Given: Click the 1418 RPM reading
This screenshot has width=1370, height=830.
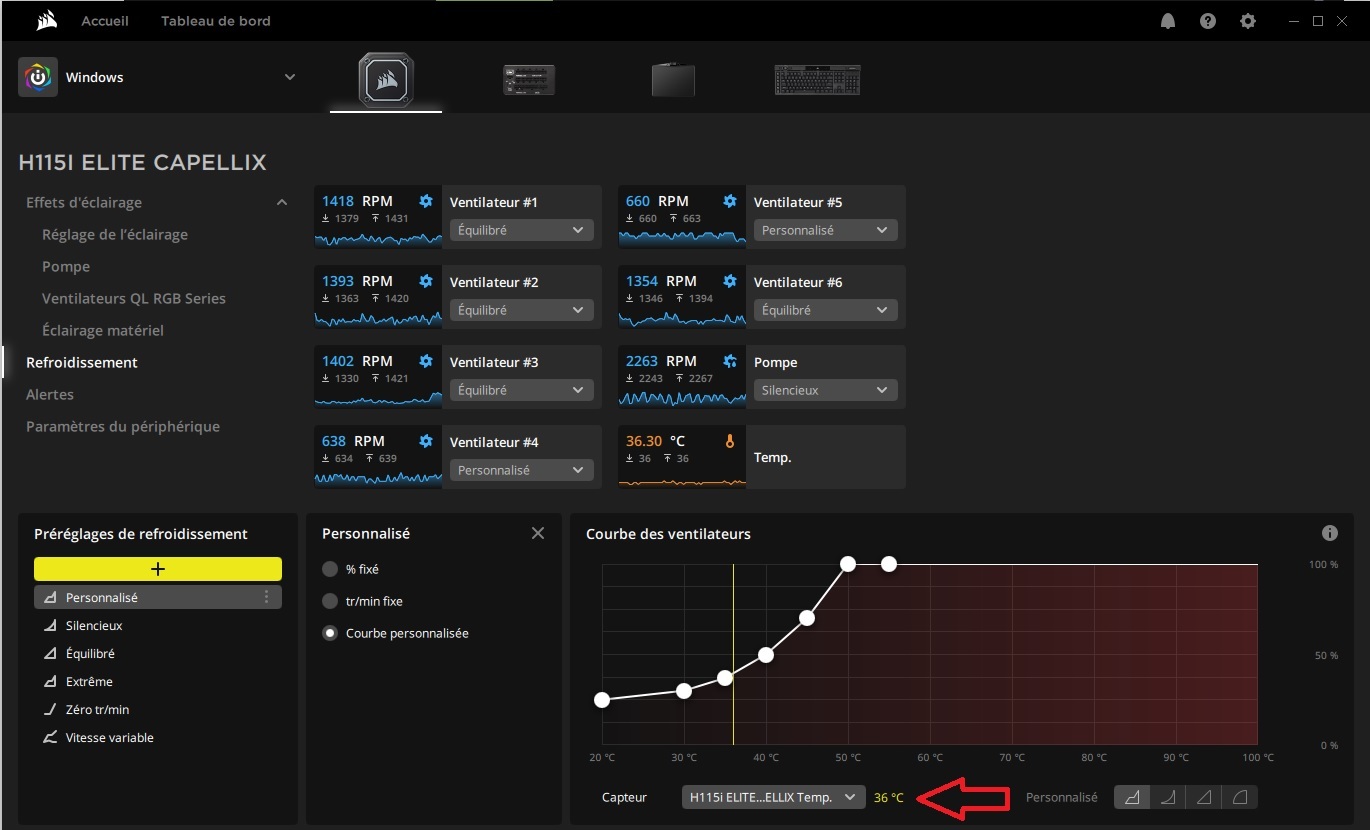Looking at the screenshot, I should click(357, 201).
